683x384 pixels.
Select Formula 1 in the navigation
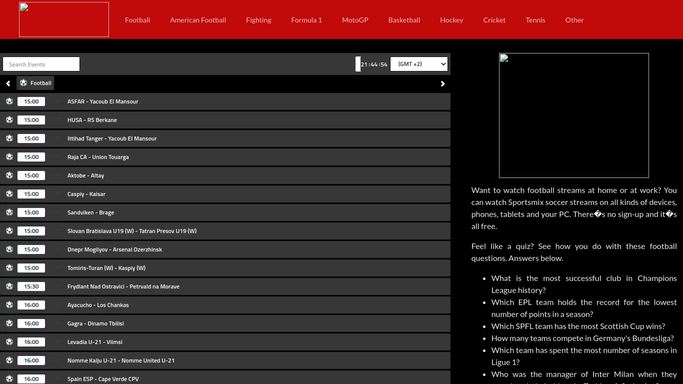(306, 20)
